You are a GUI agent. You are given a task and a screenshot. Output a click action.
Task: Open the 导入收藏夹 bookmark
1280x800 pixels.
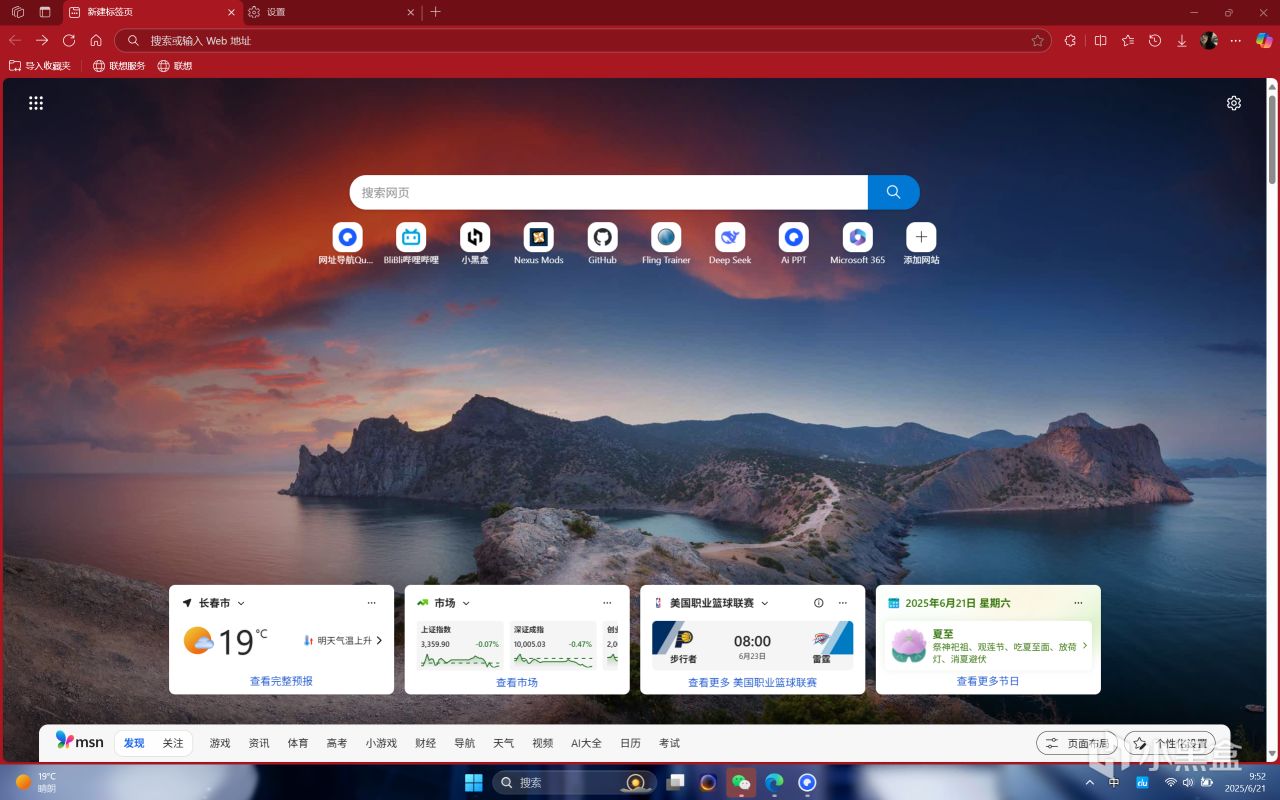click(x=40, y=66)
